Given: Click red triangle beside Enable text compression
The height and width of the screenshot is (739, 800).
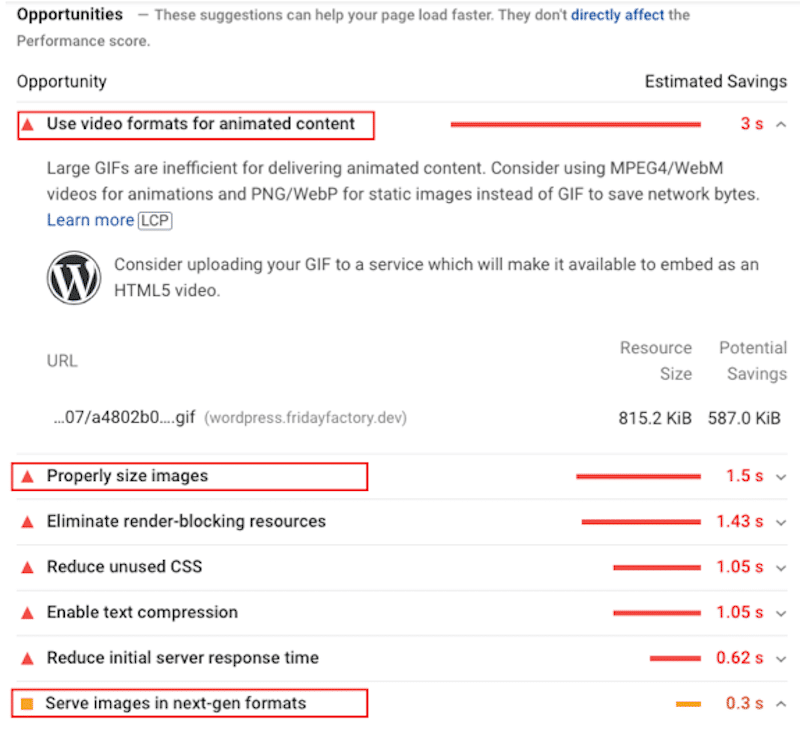Looking at the screenshot, I should (28, 613).
